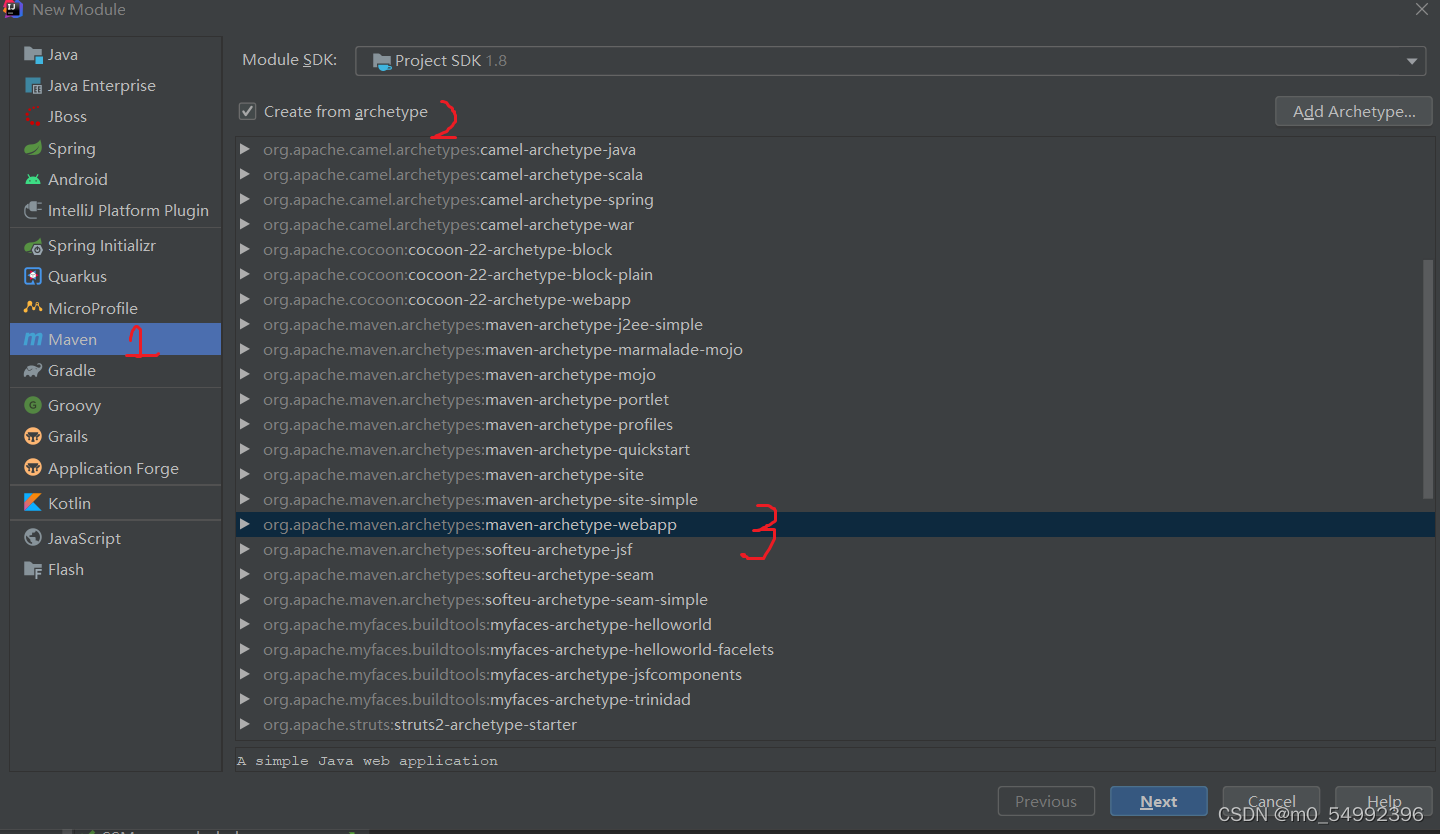Expand maven-archetype-site node

[245, 475]
